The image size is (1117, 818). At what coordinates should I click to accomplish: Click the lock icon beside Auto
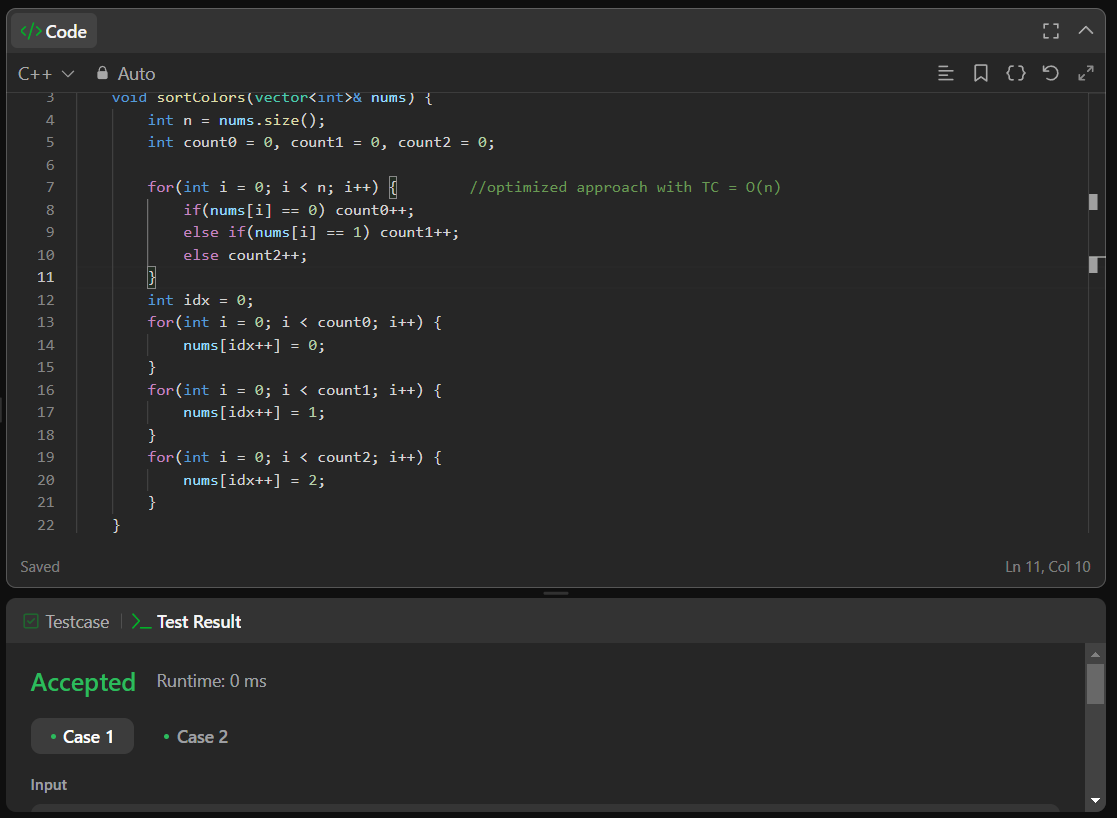click(x=103, y=73)
